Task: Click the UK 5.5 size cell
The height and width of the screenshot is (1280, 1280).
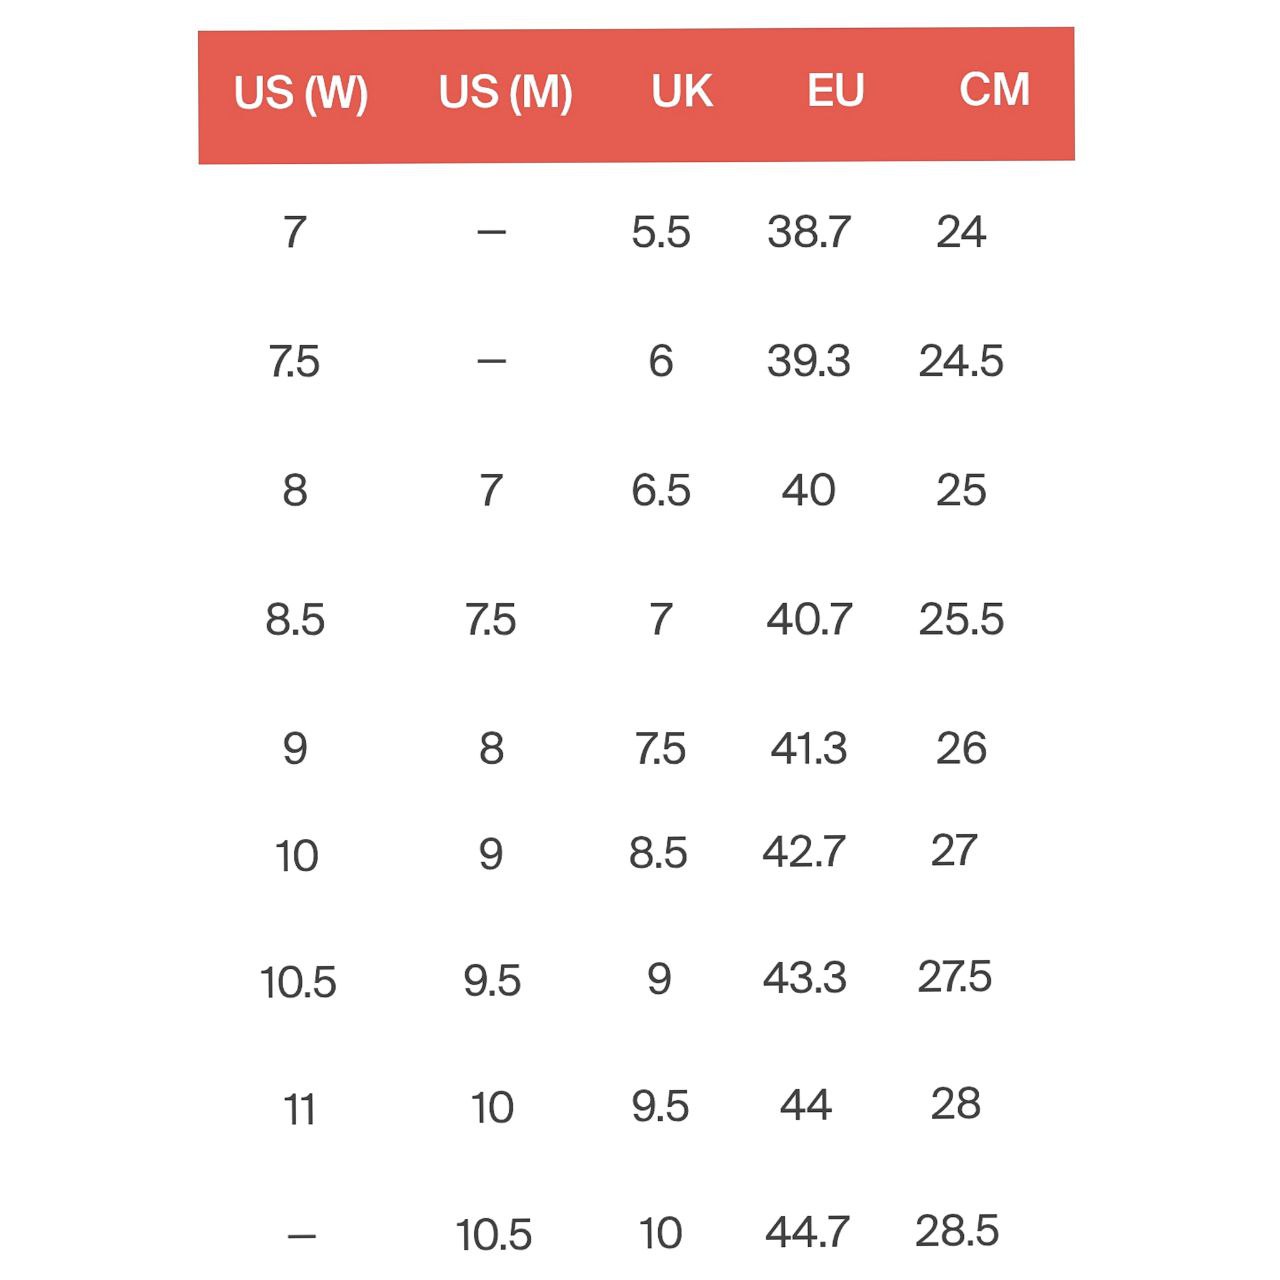Action: [661, 232]
